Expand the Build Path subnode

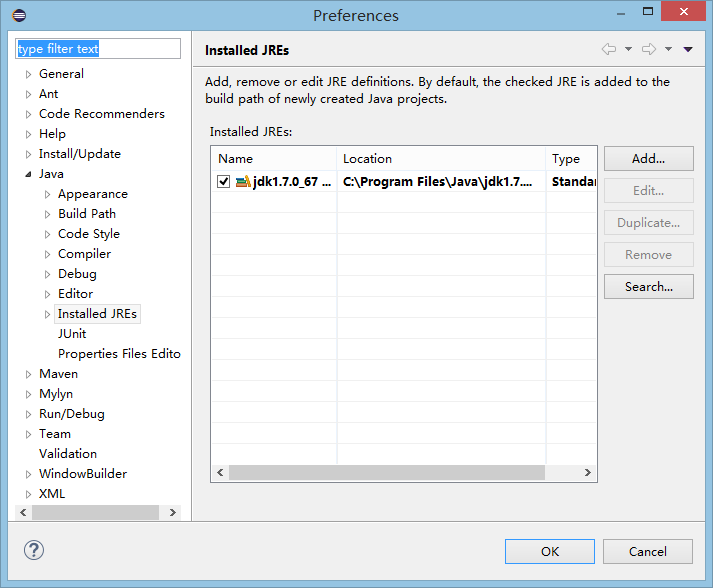coord(47,214)
